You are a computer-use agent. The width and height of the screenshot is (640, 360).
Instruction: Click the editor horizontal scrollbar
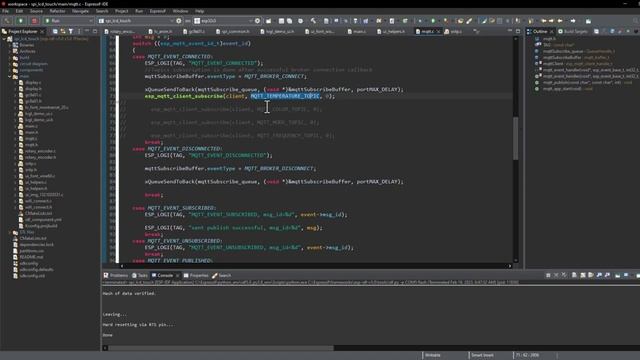pos(315,266)
